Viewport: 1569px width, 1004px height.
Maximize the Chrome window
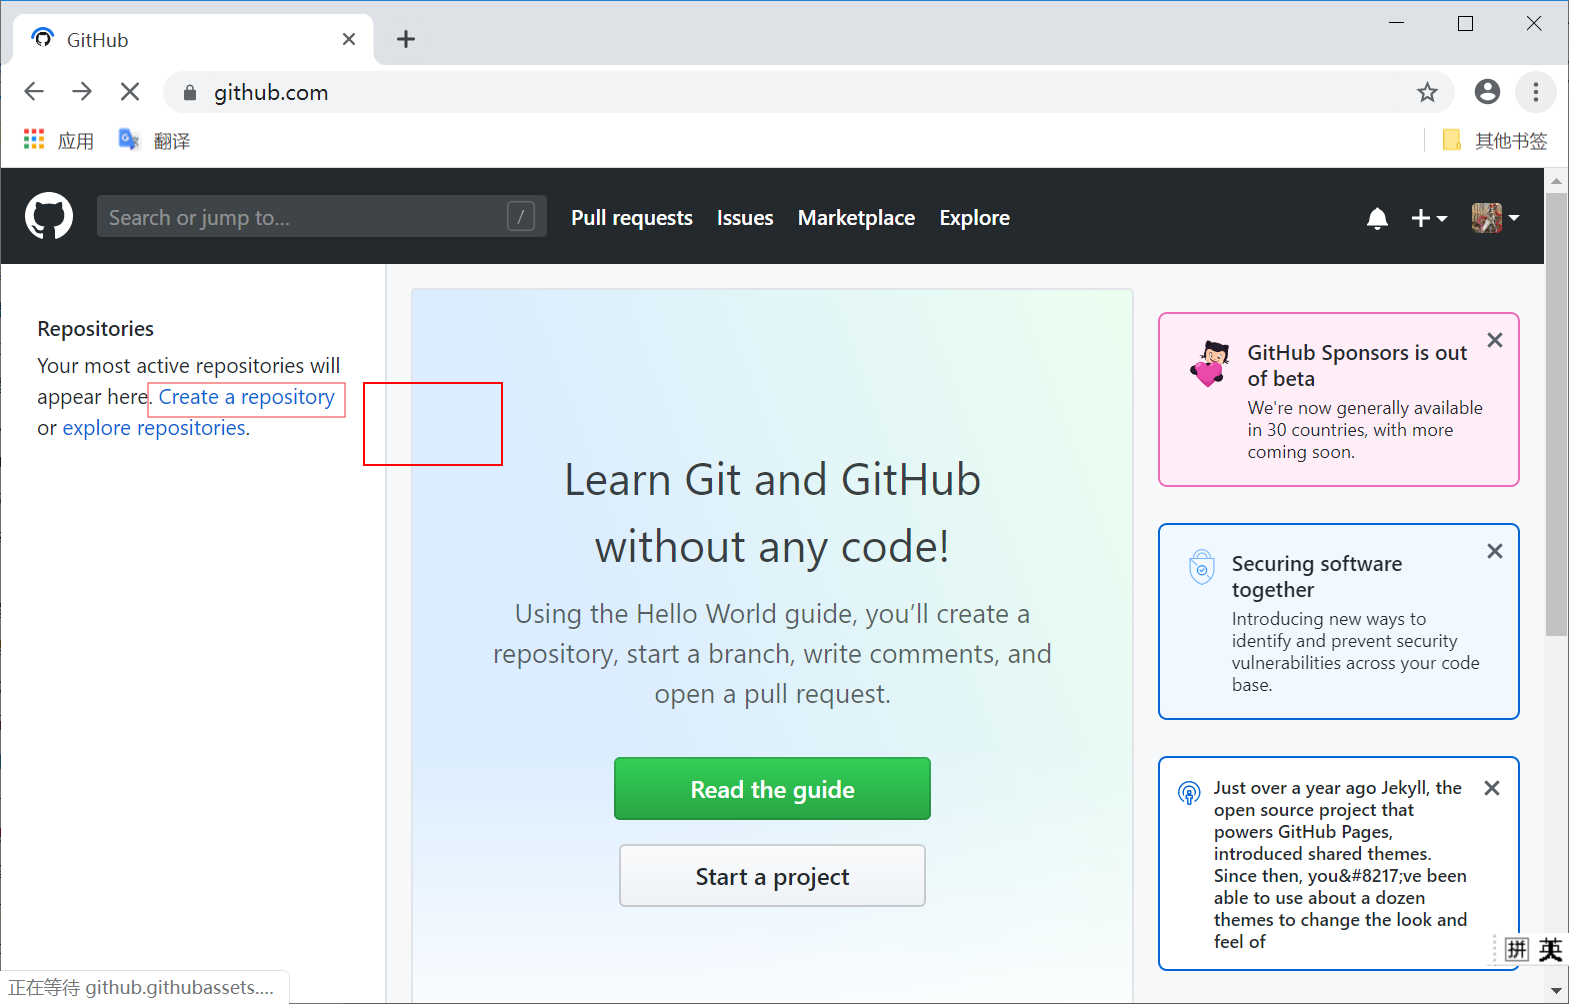pyautogui.click(x=1465, y=23)
